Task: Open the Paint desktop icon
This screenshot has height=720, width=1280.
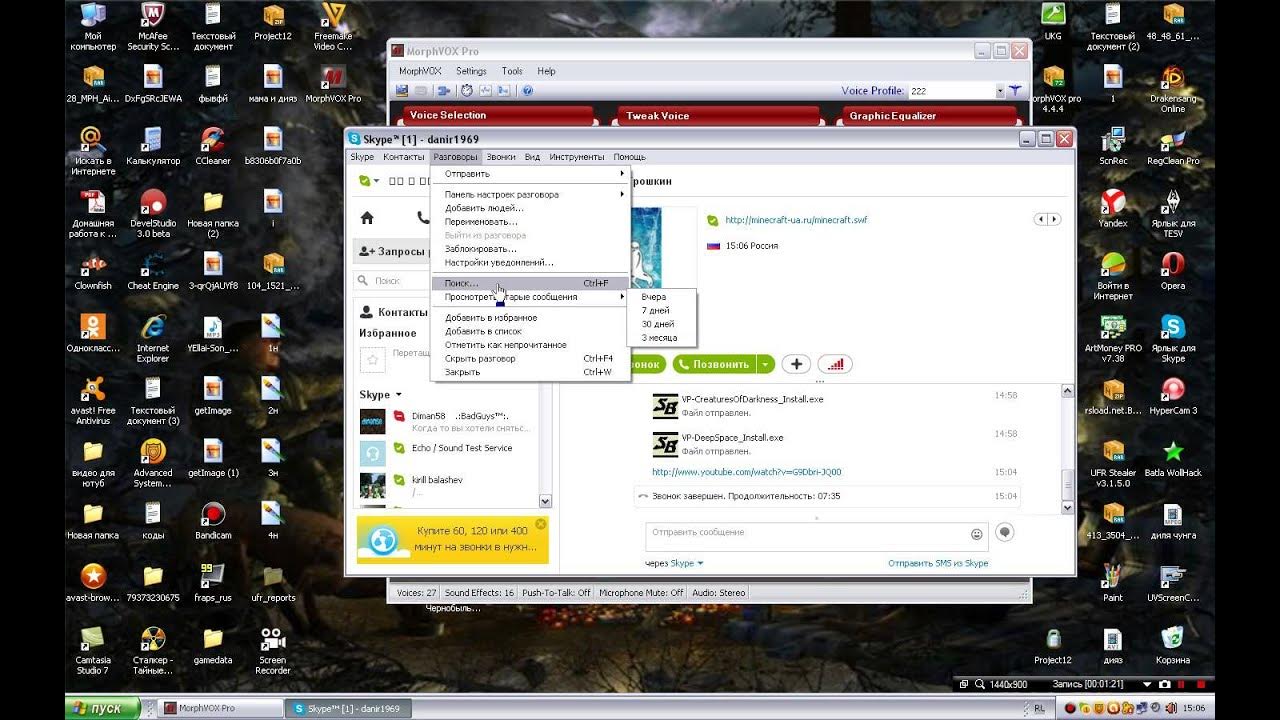Action: tap(1113, 583)
